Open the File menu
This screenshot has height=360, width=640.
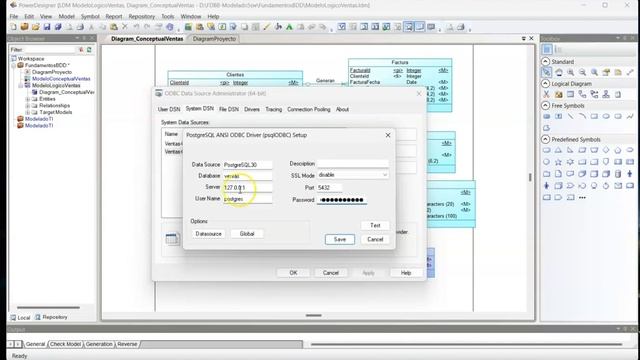click(x=14, y=16)
